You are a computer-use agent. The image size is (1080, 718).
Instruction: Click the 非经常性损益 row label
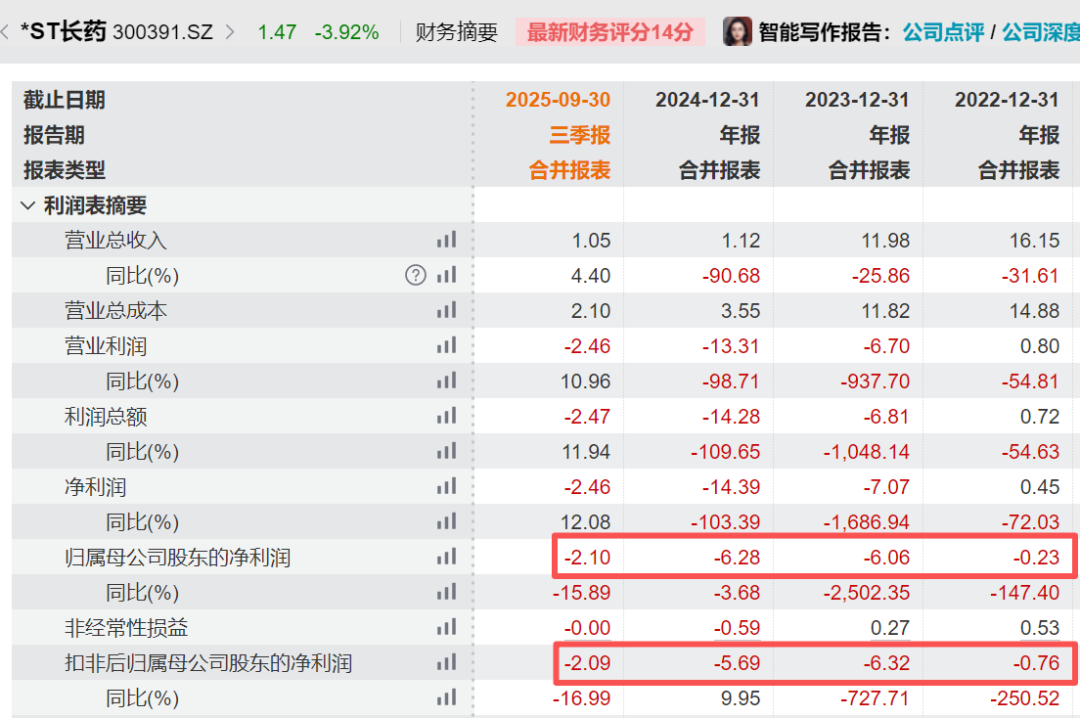tap(126, 627)
